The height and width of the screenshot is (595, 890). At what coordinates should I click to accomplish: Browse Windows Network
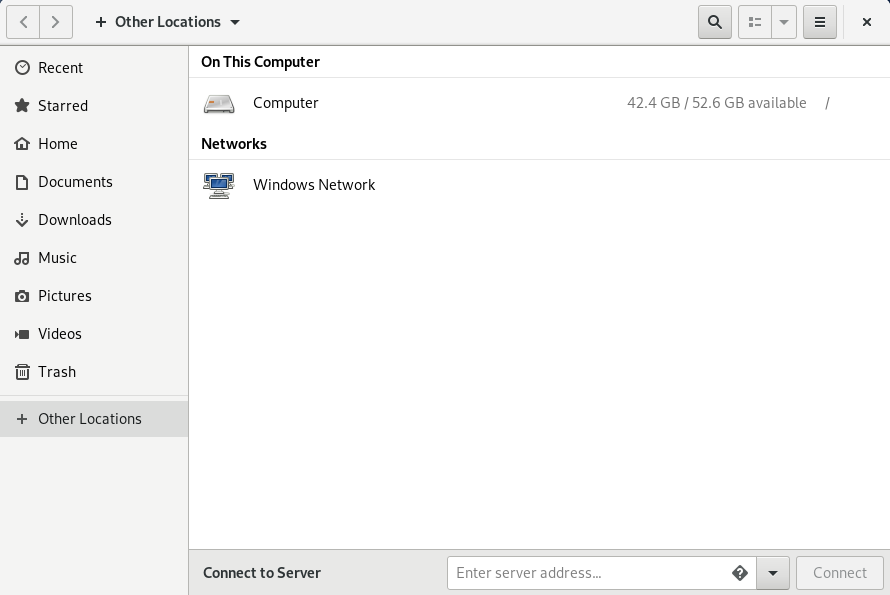pos(313,185)
